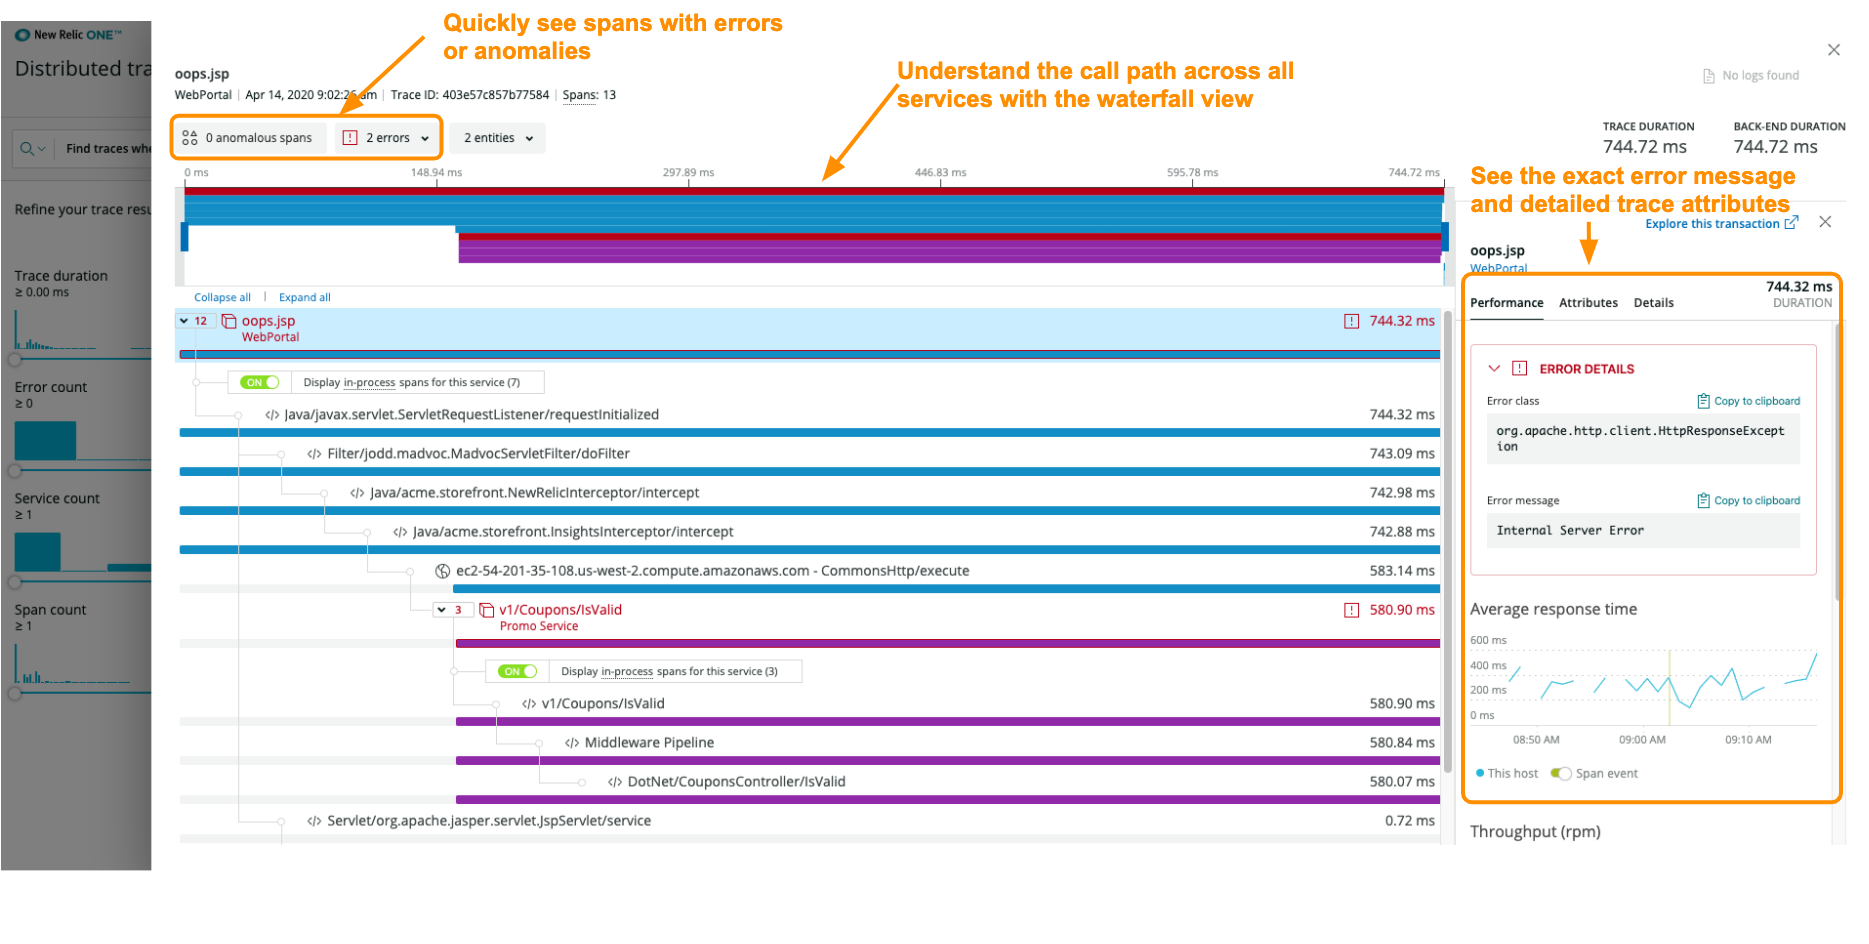This screenshot has height=944, width=1869.
Task: Toggle This host legend item
Action: click(1507, 774)
